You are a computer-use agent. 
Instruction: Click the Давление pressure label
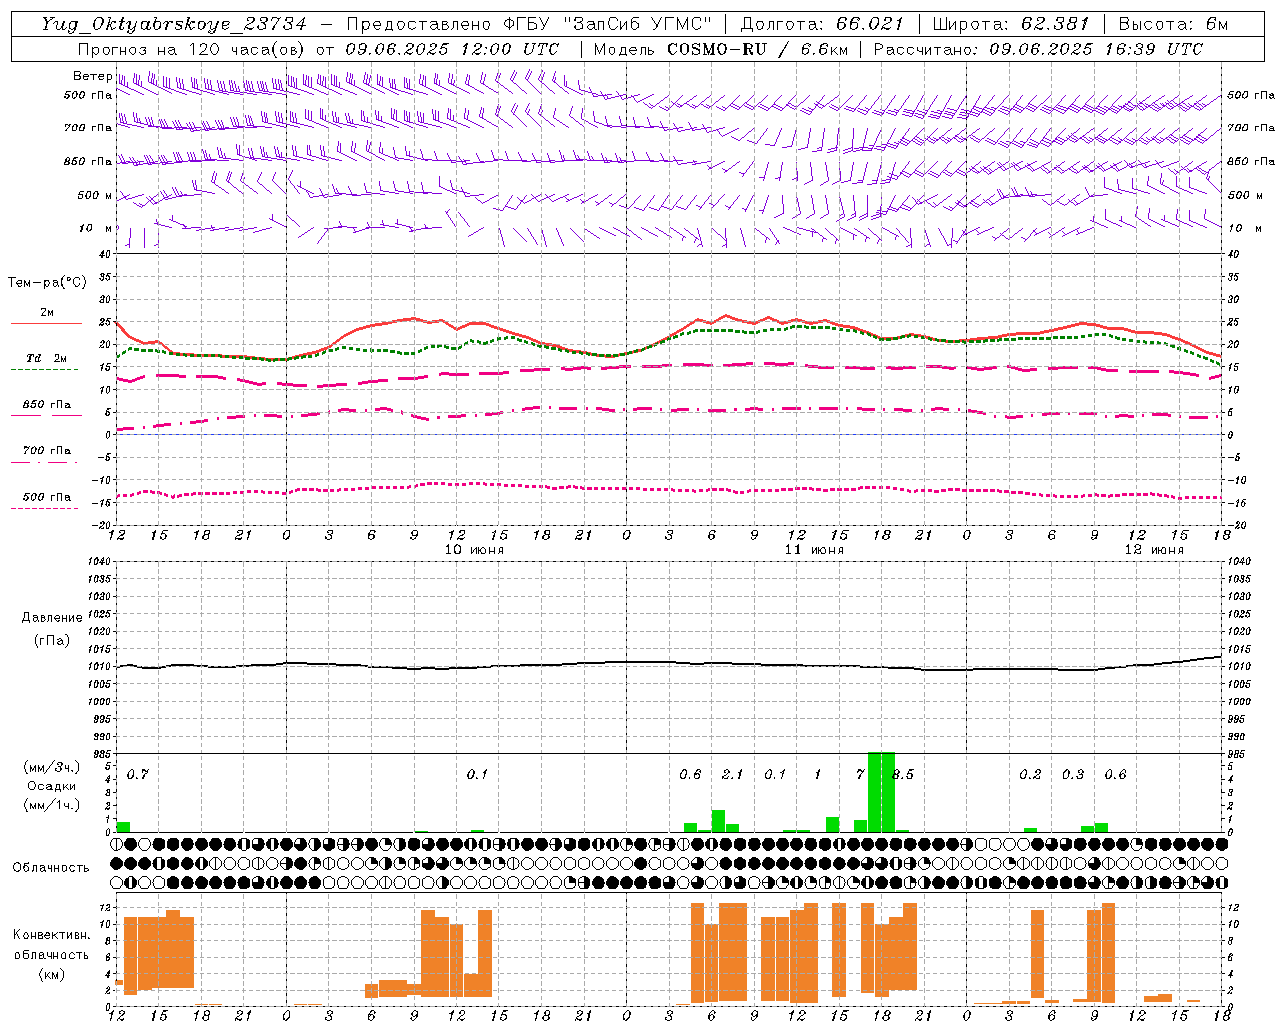point(52,618)
